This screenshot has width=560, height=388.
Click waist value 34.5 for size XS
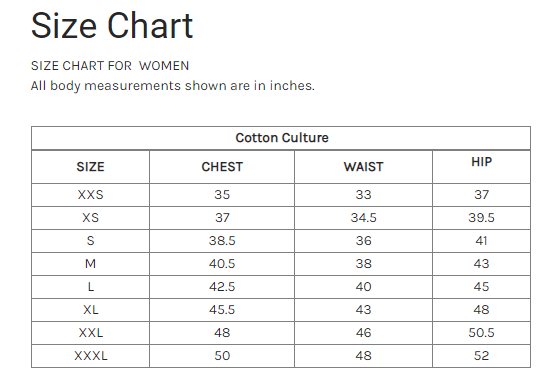pyautogui.click(x=363, y=218)
